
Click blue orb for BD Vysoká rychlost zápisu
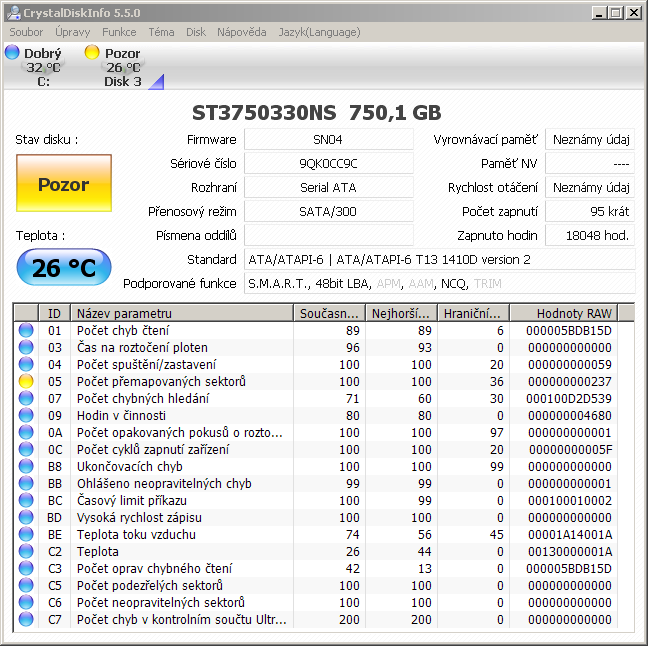point(26,517)
